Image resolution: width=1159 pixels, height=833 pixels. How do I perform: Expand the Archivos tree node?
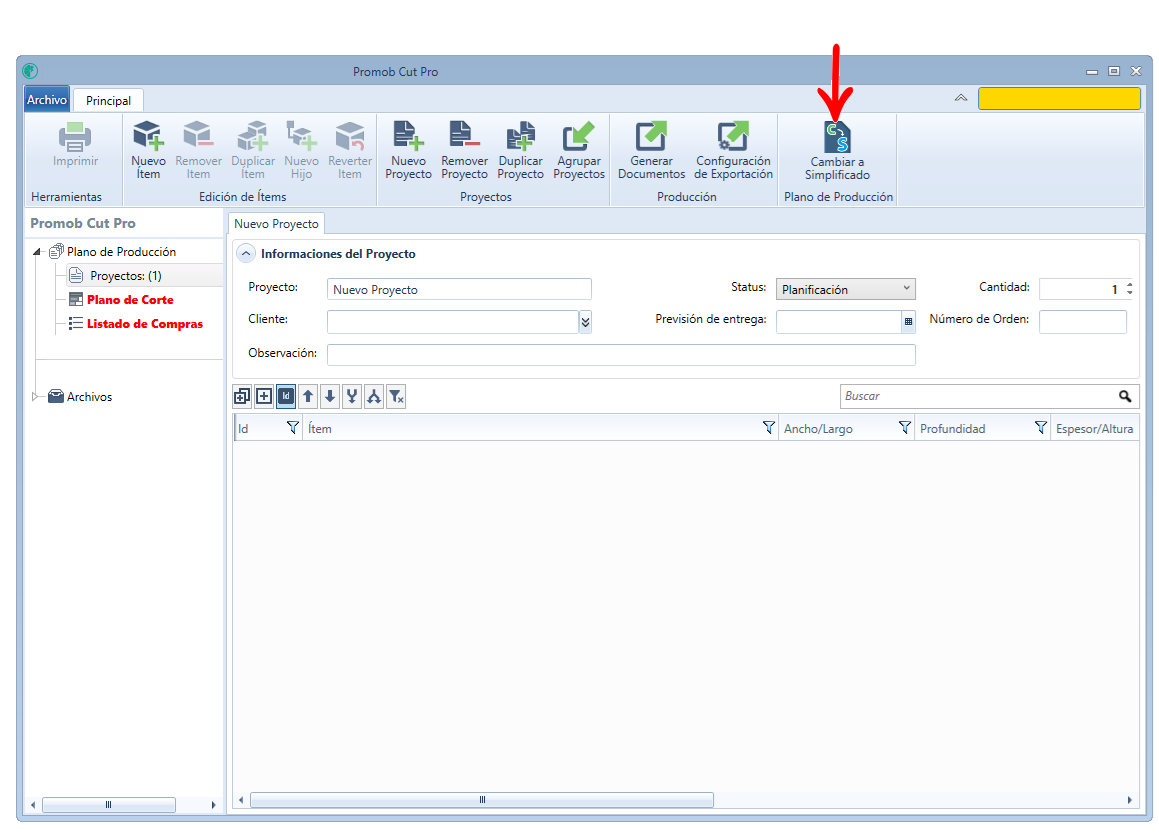click(x=35, y=397)
